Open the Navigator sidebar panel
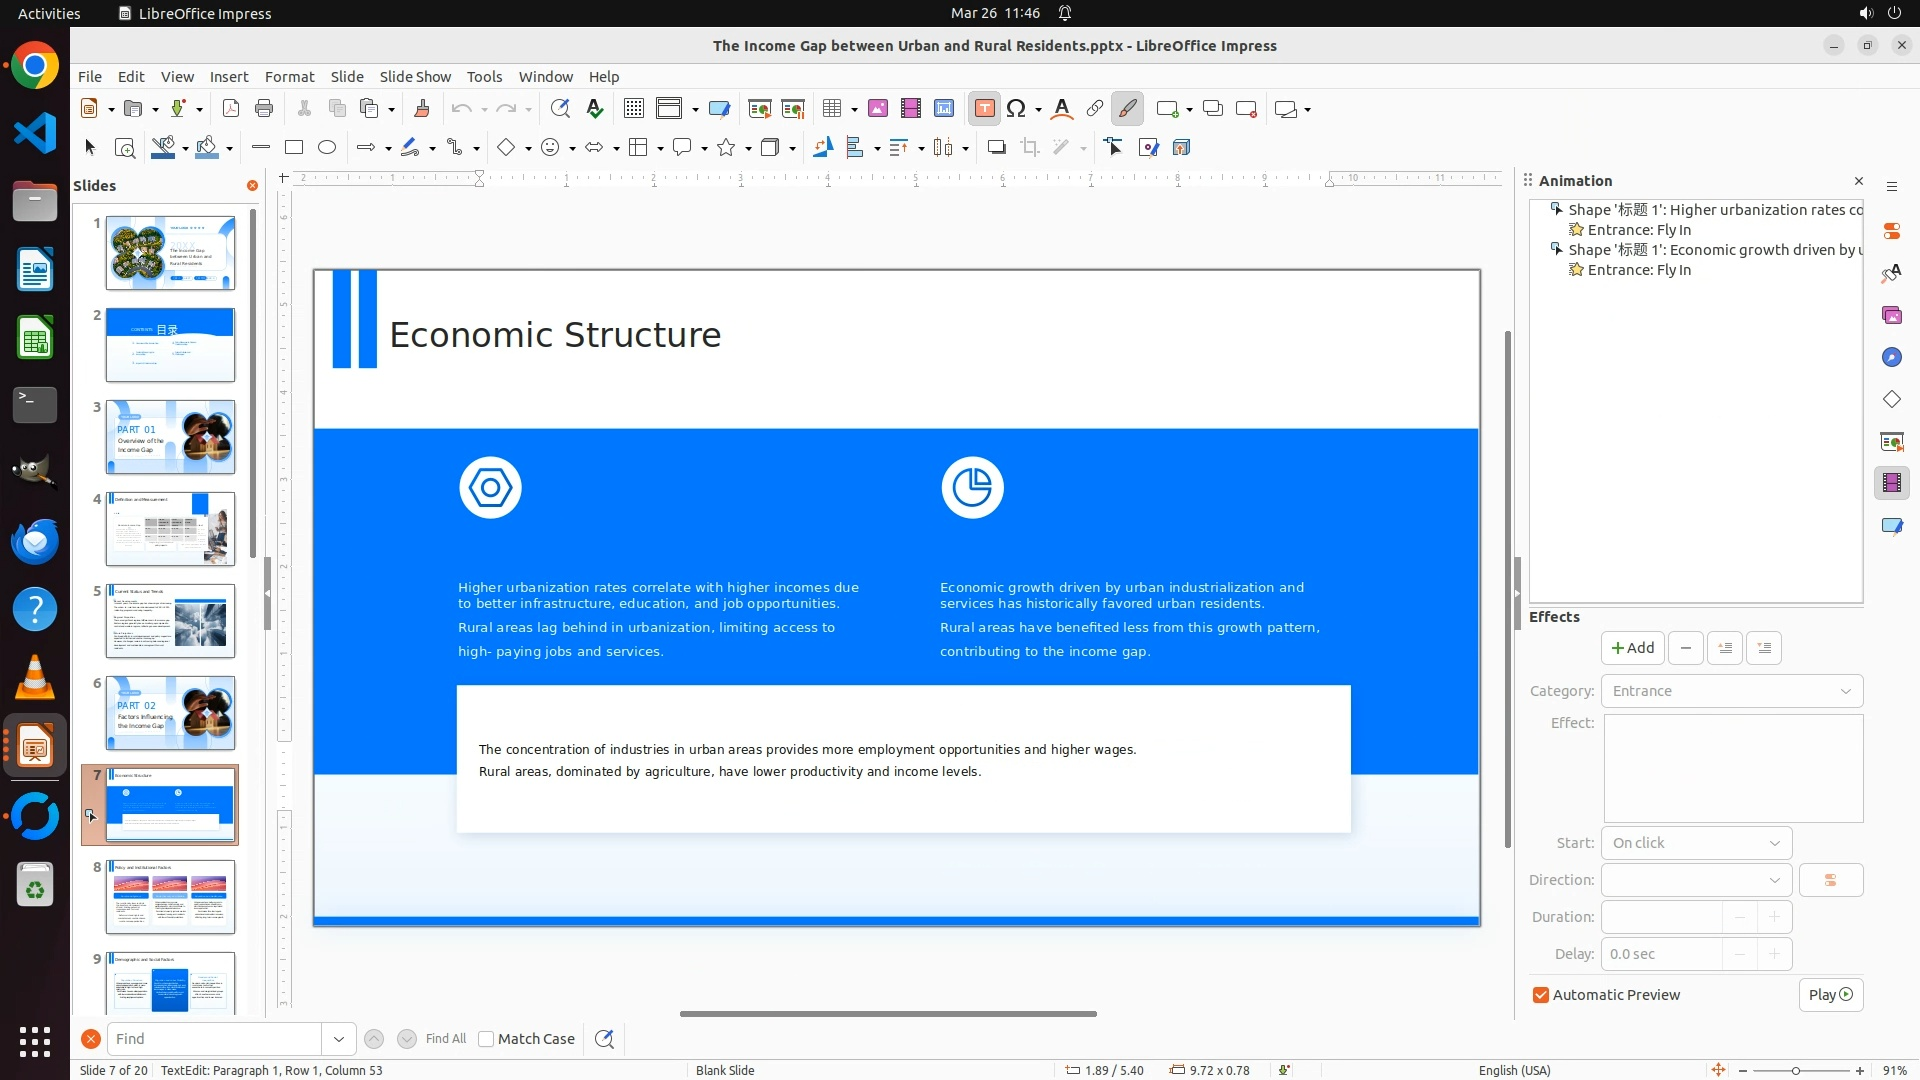The width and height of the screenshot is (1920, 1080). tap(1891, 358)
